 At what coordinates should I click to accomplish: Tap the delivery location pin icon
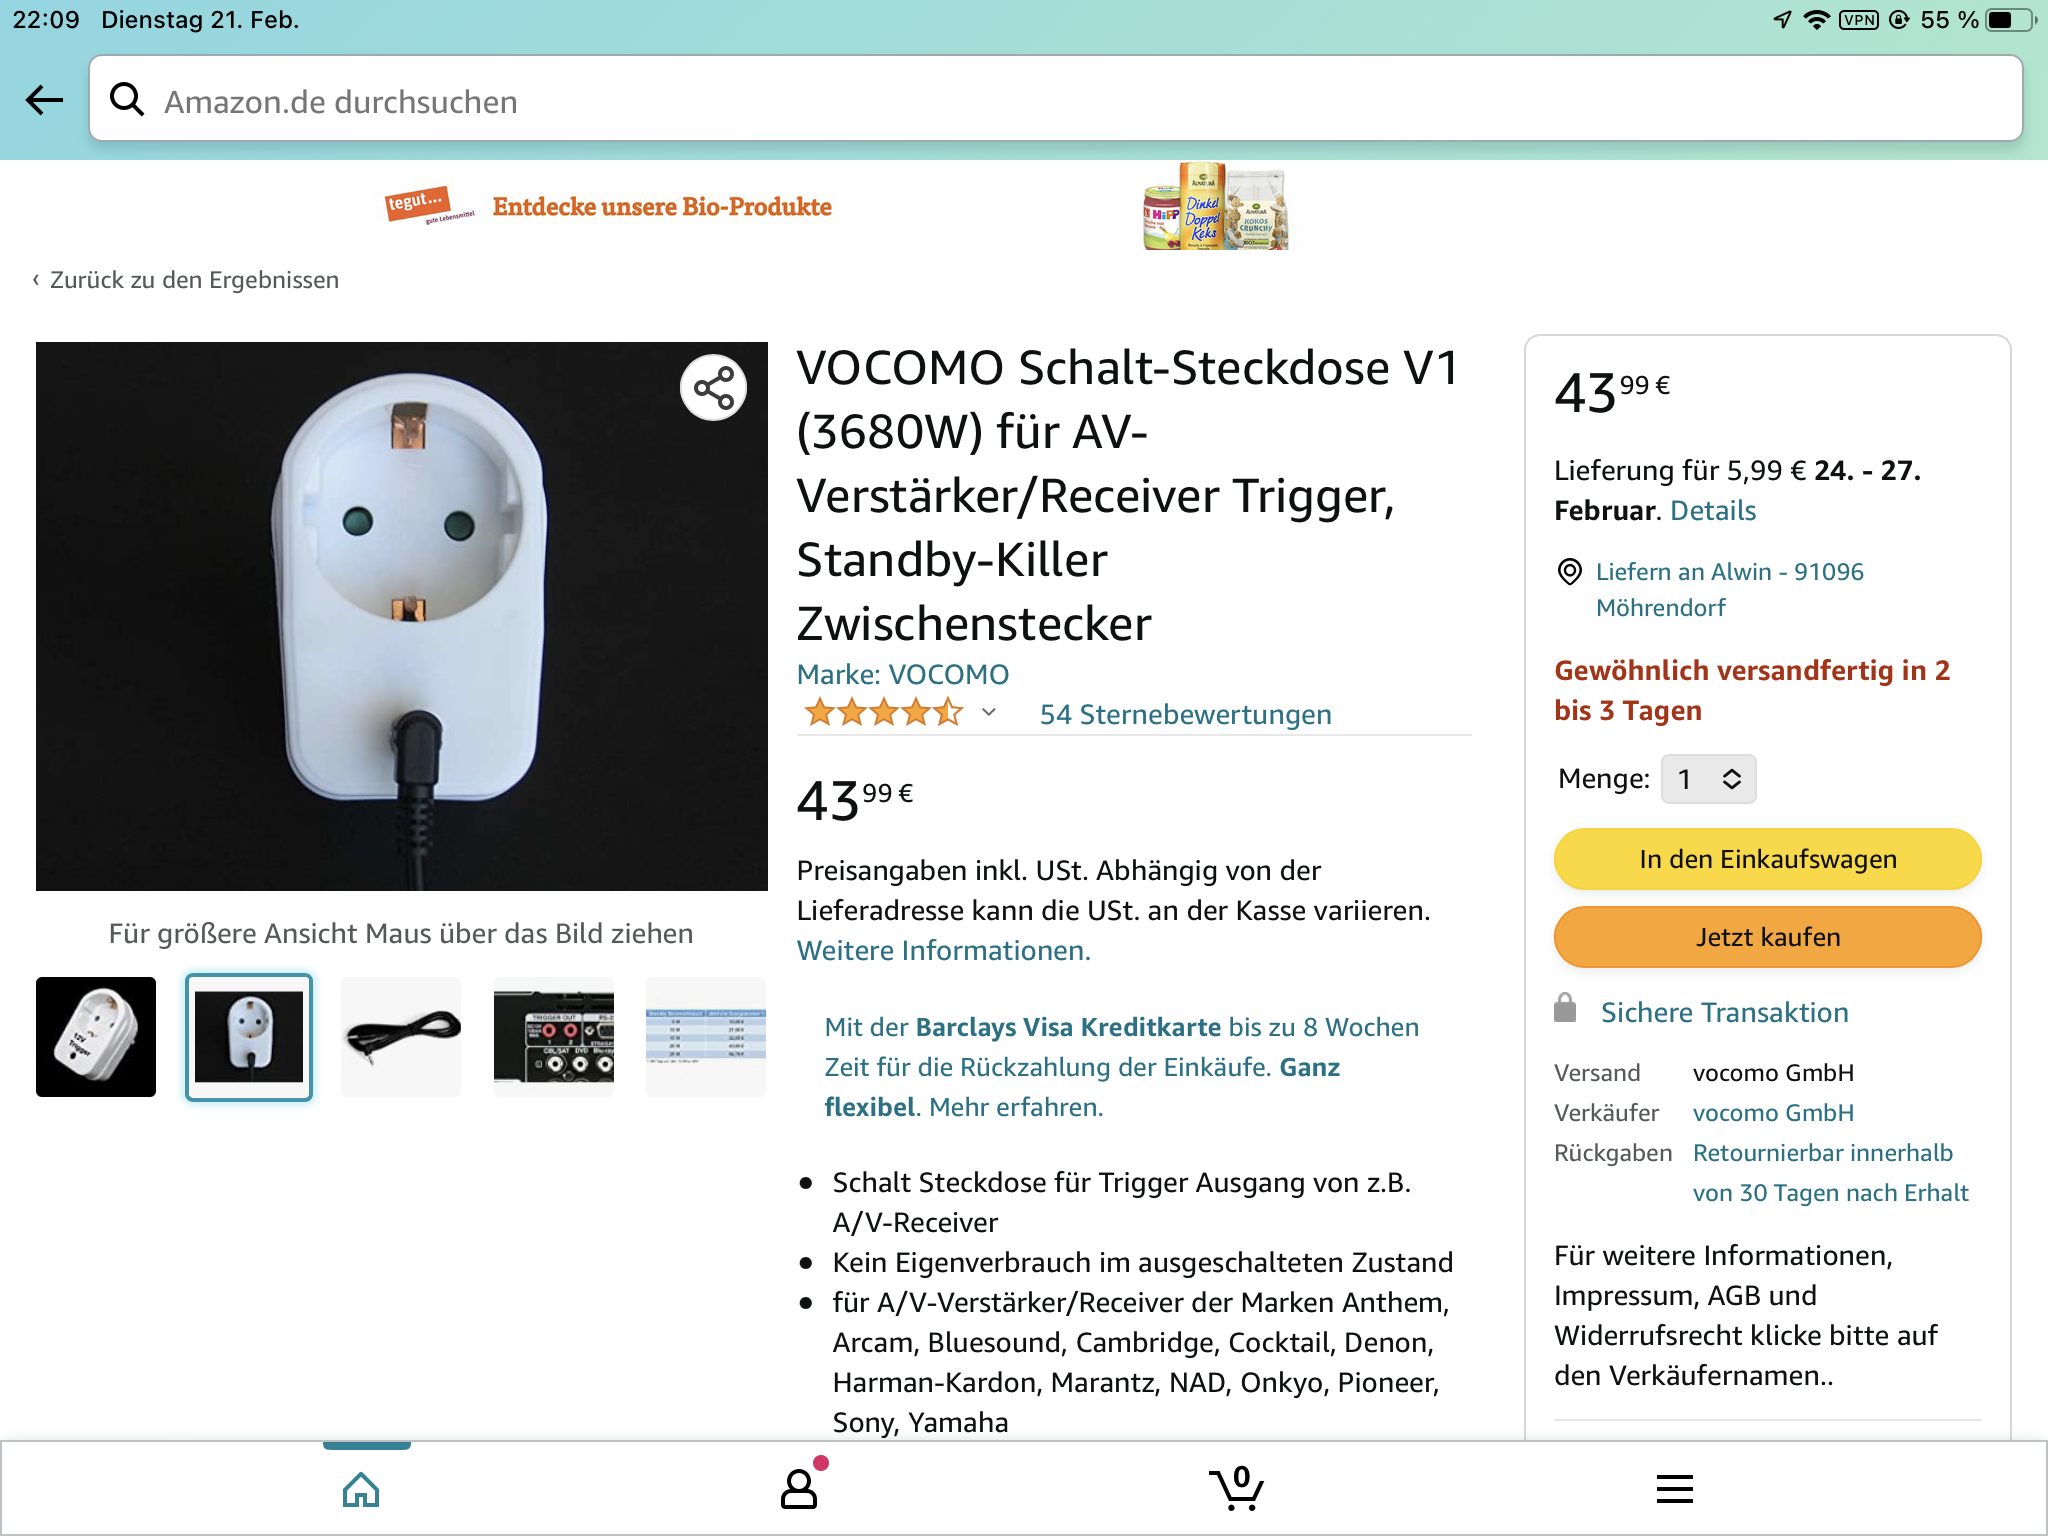1570,572
